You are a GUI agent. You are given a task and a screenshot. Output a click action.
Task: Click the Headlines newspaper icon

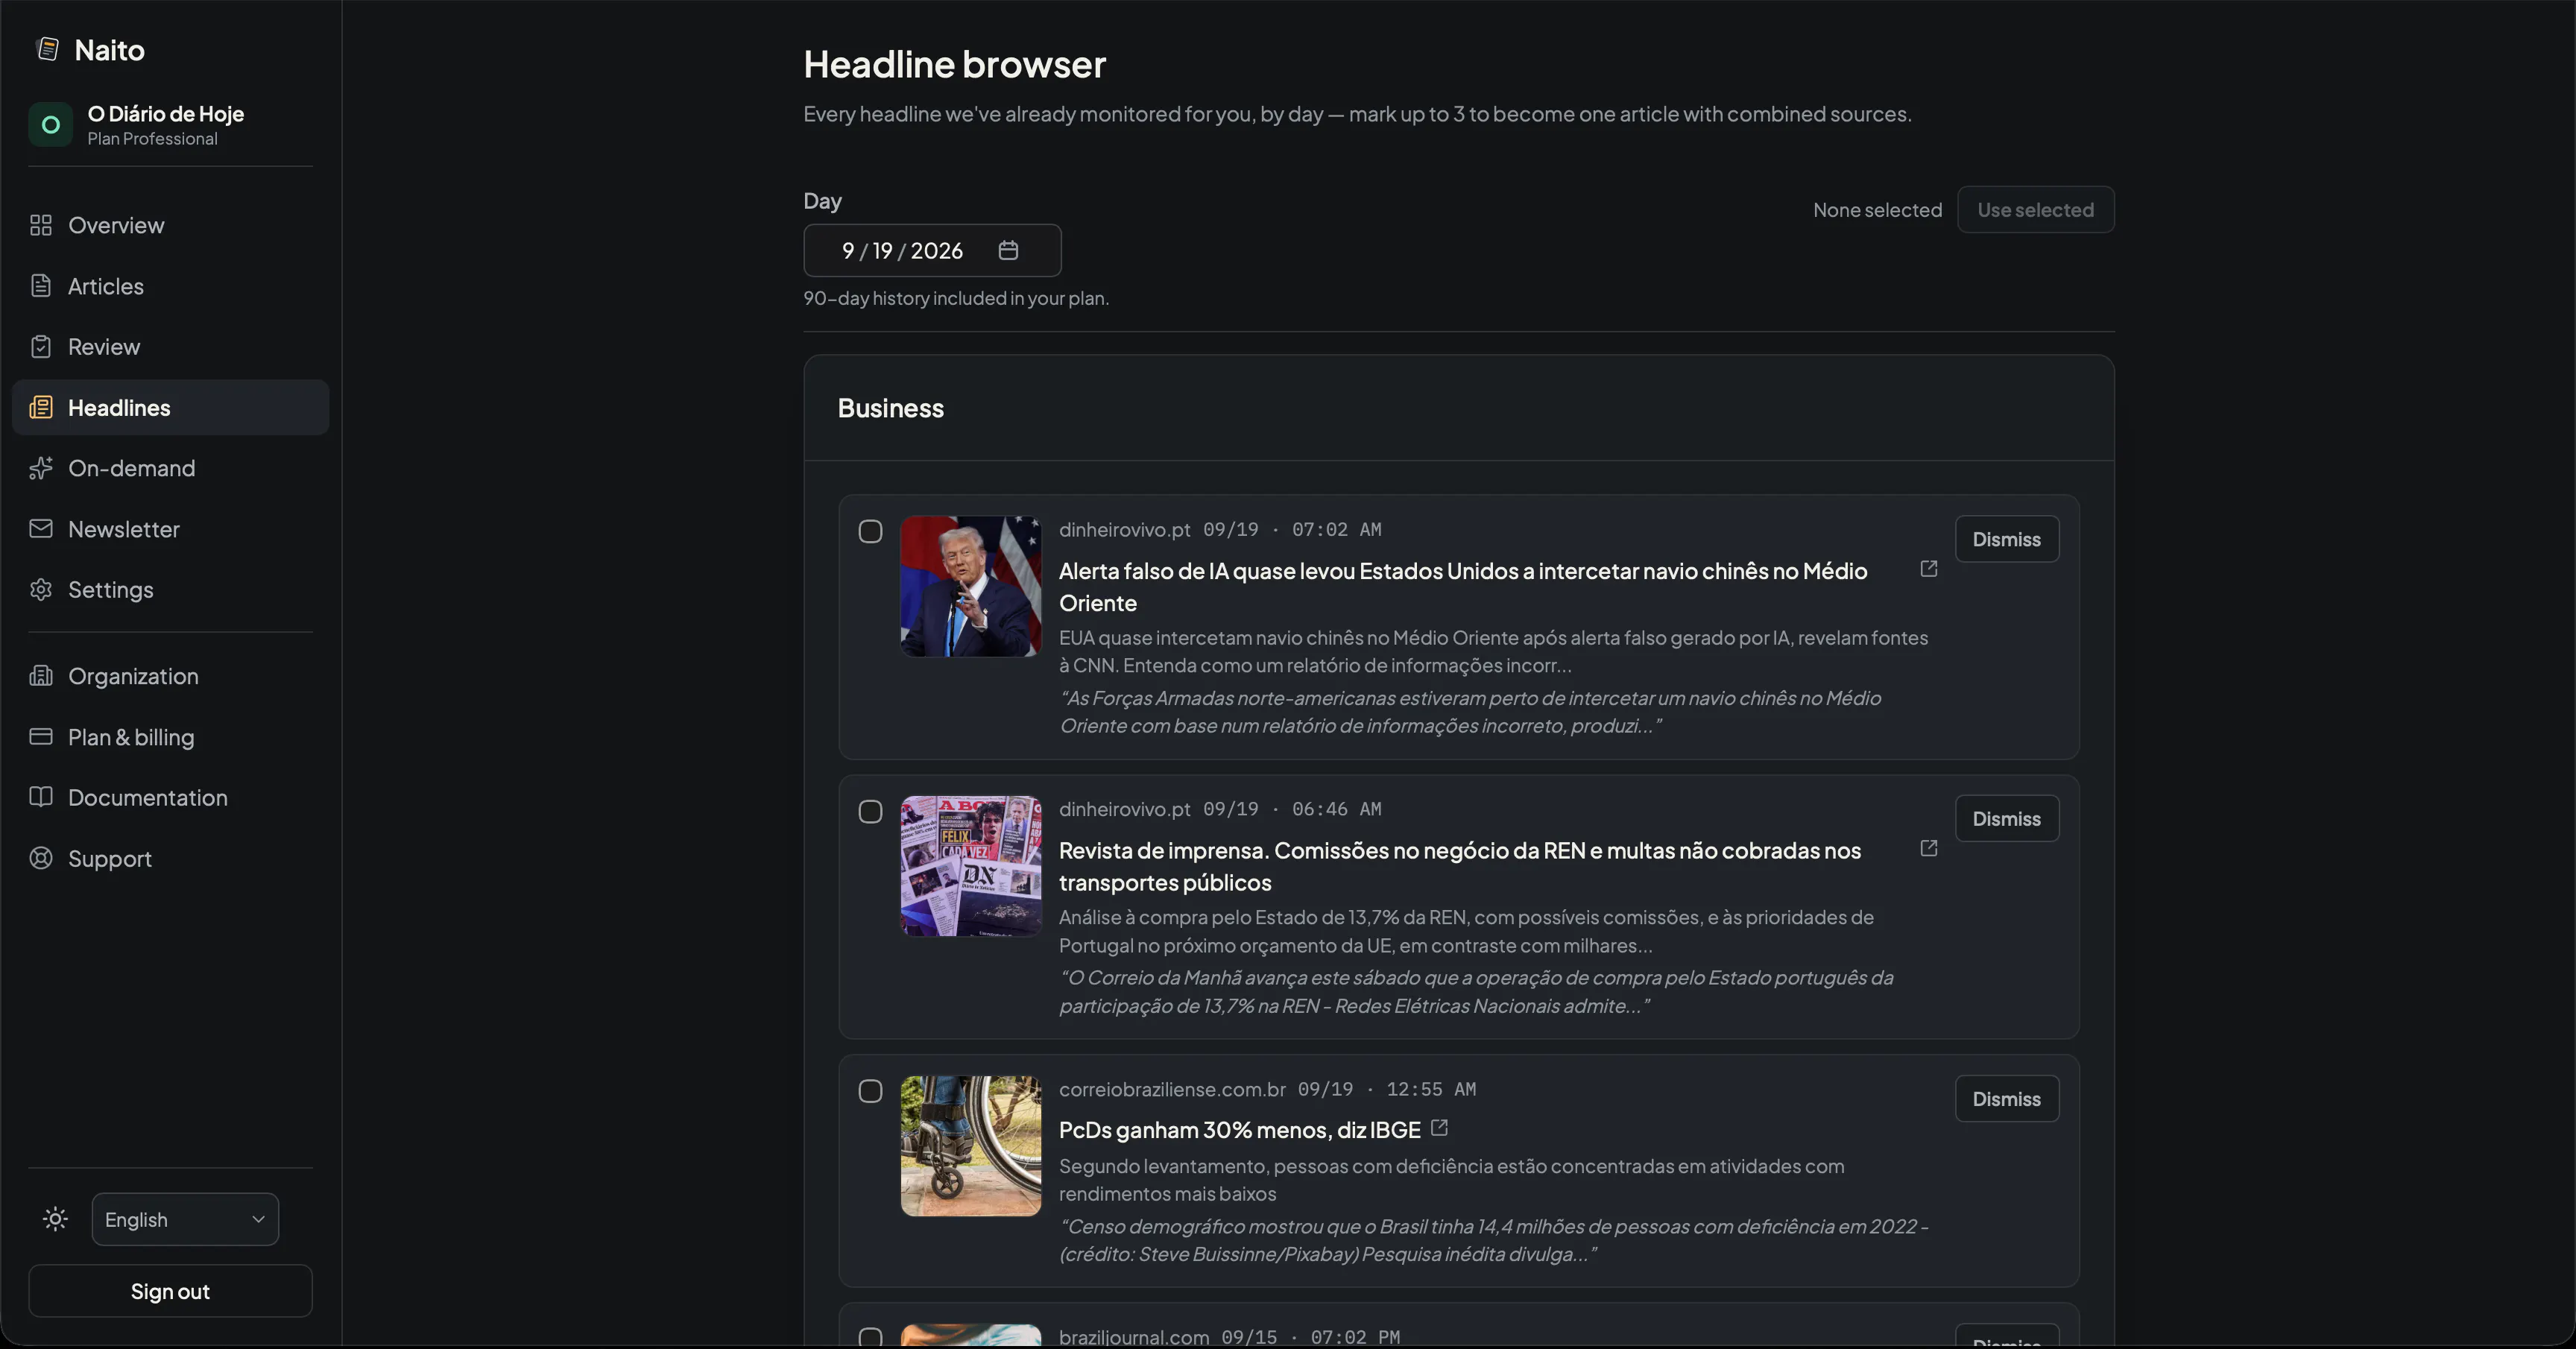(x=41, y=408)
